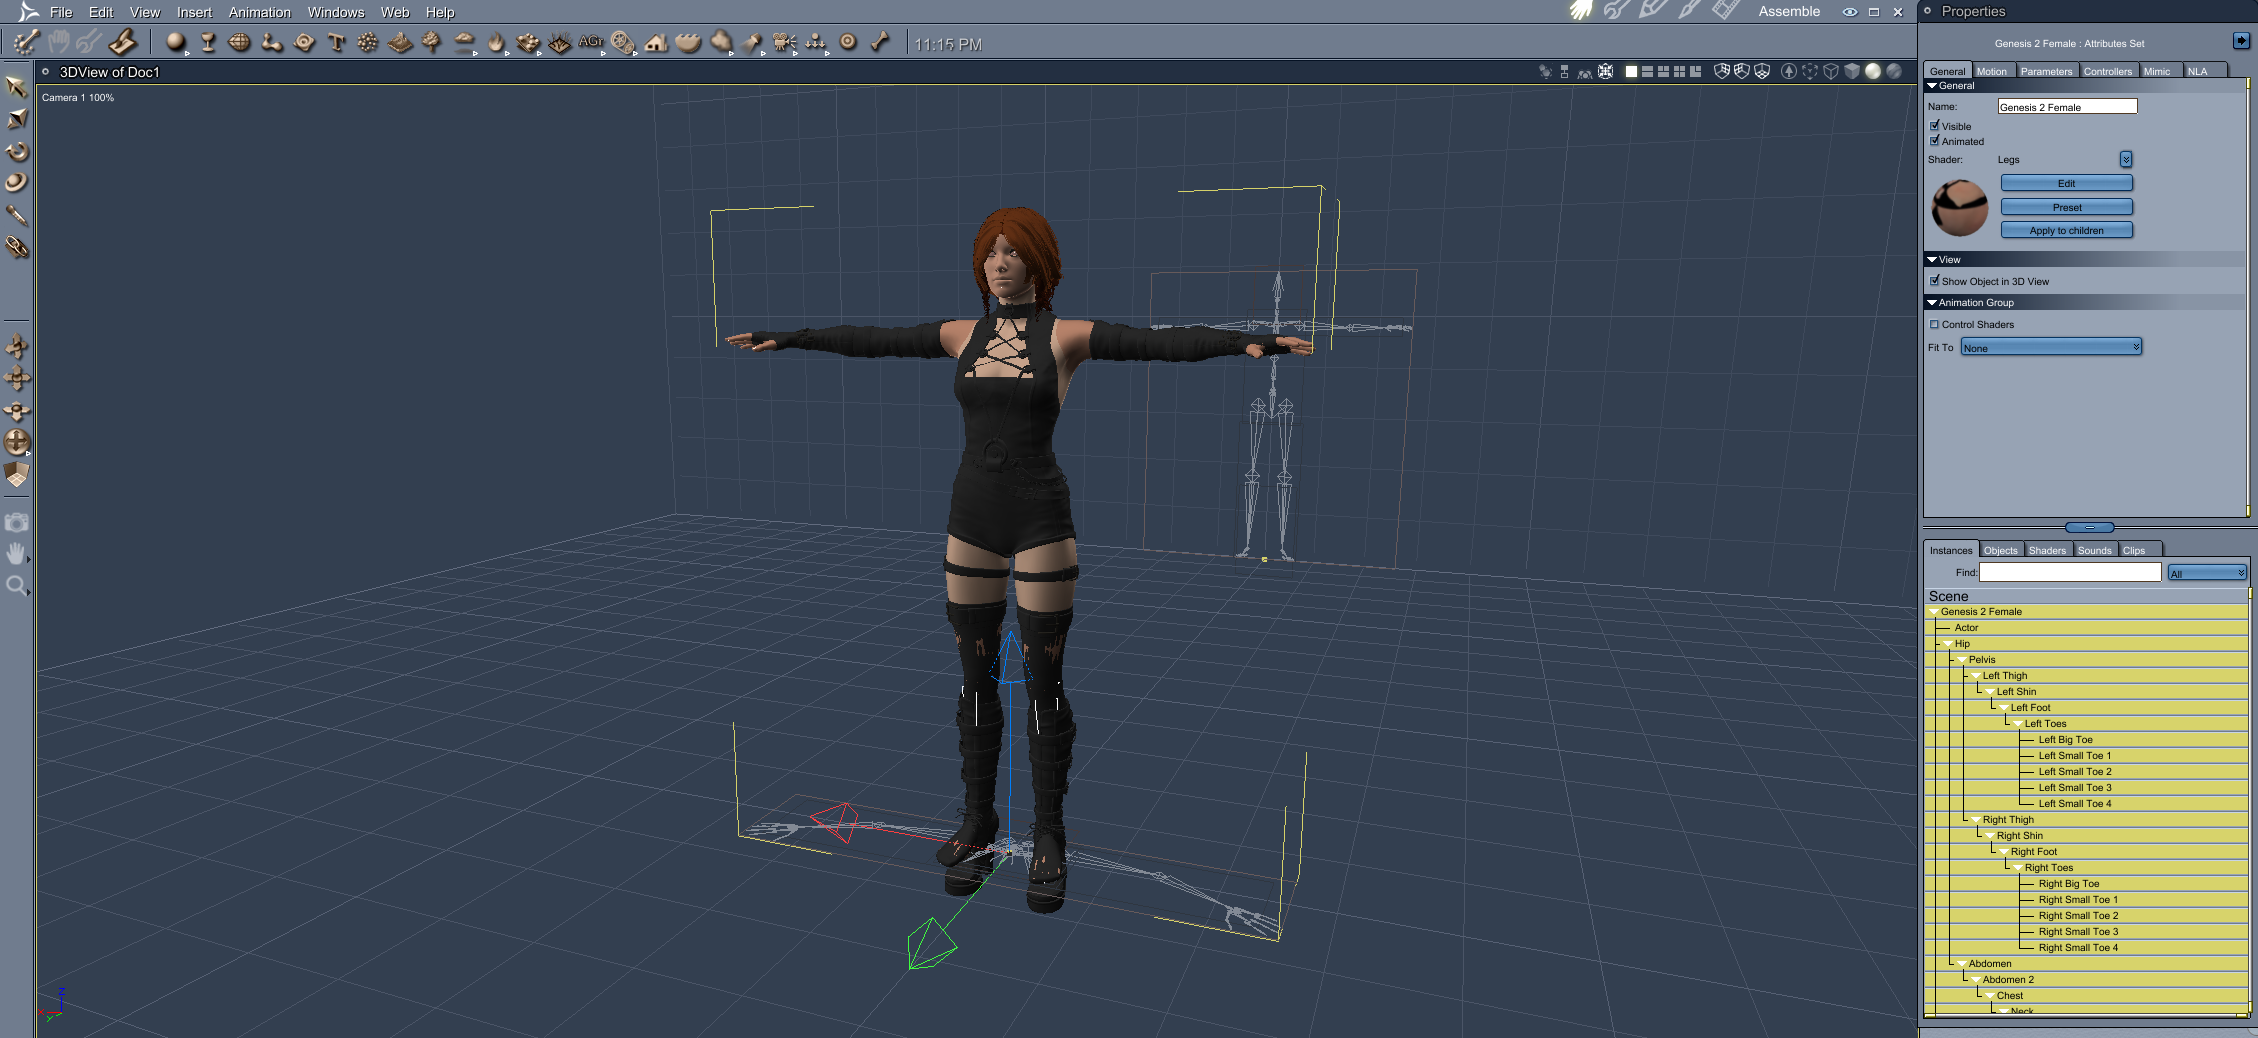
Task: Select the Rotate tool in left toolbar
Action: coord(16,152)
